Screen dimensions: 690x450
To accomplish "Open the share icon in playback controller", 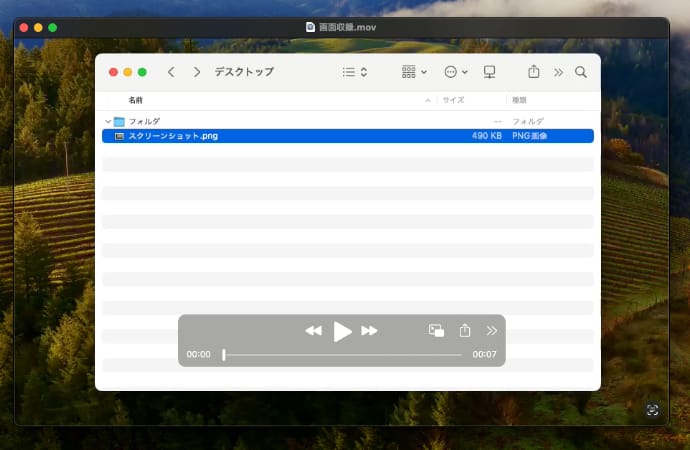I will 464,331.
